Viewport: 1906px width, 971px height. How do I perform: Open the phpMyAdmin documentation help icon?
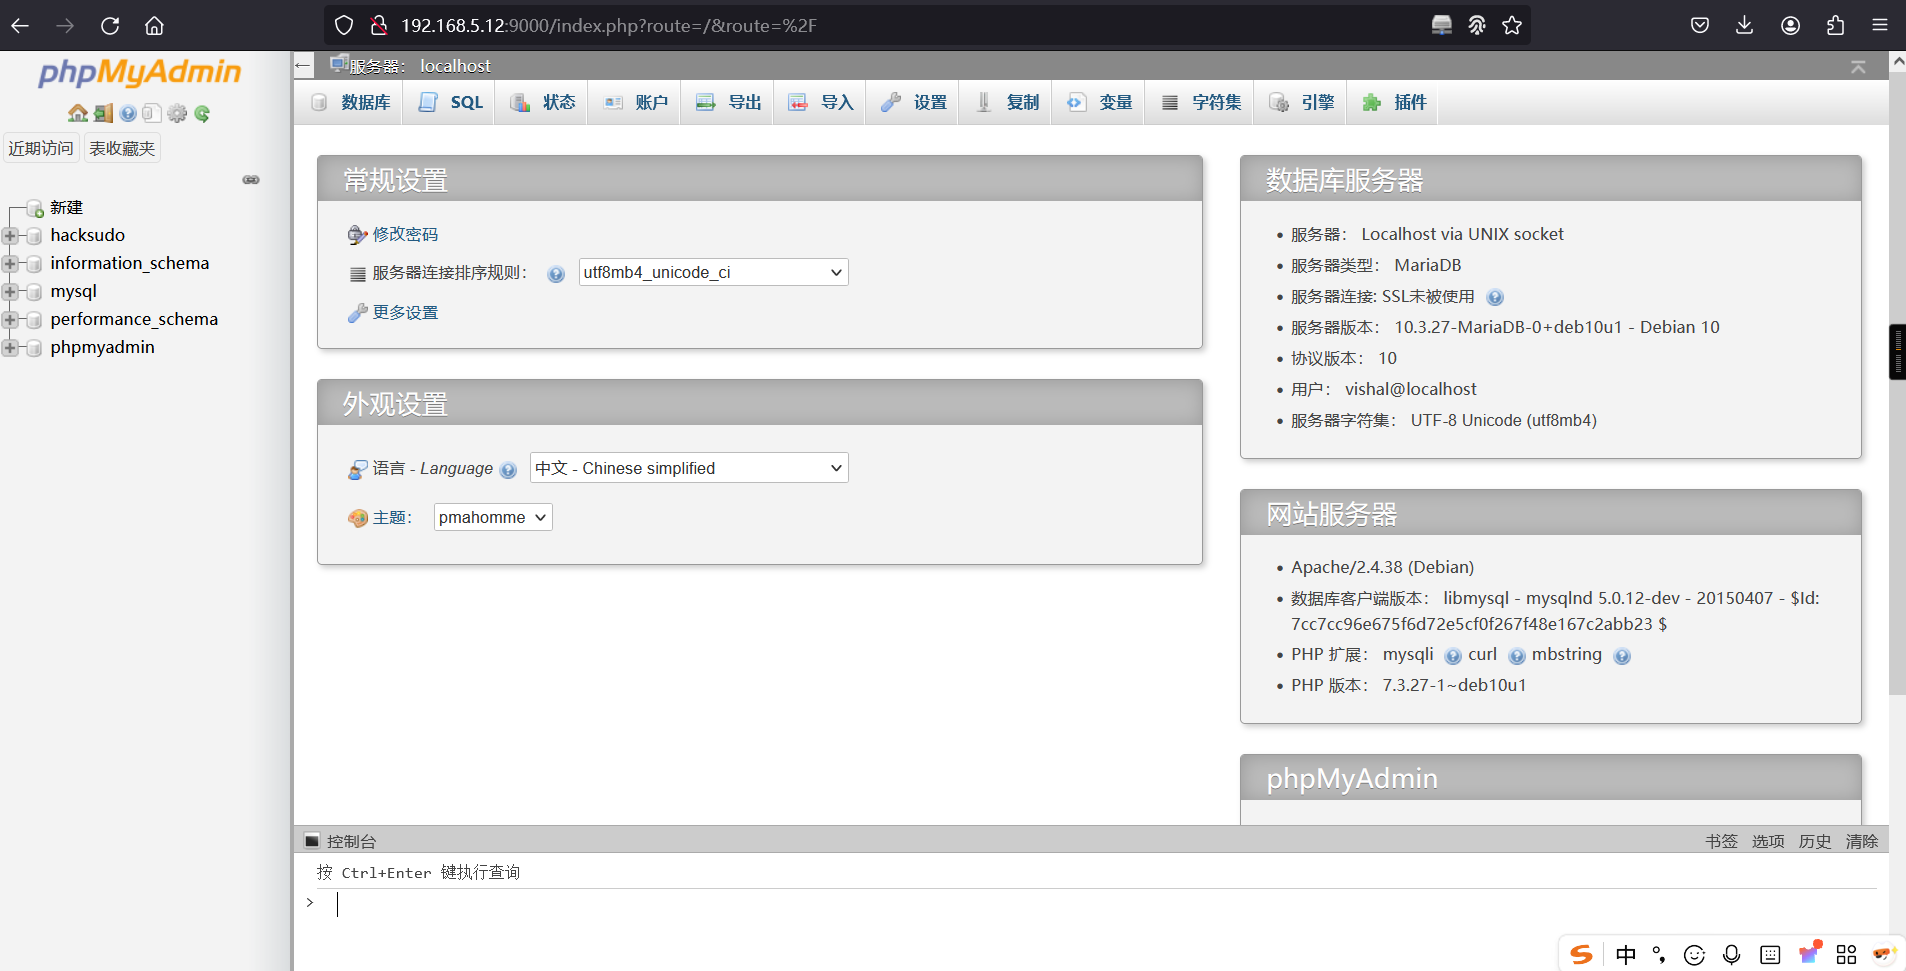click(x=128, y=113)
